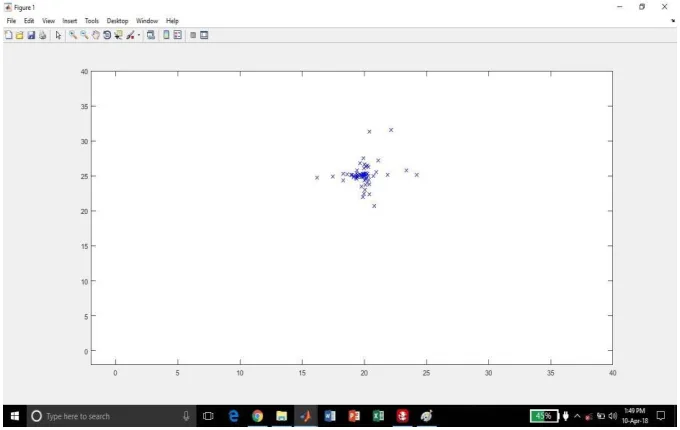This screenshot has width=680, height=430.
Task: Open the volume speaker tray icon
Action: (x=612, y=416)
